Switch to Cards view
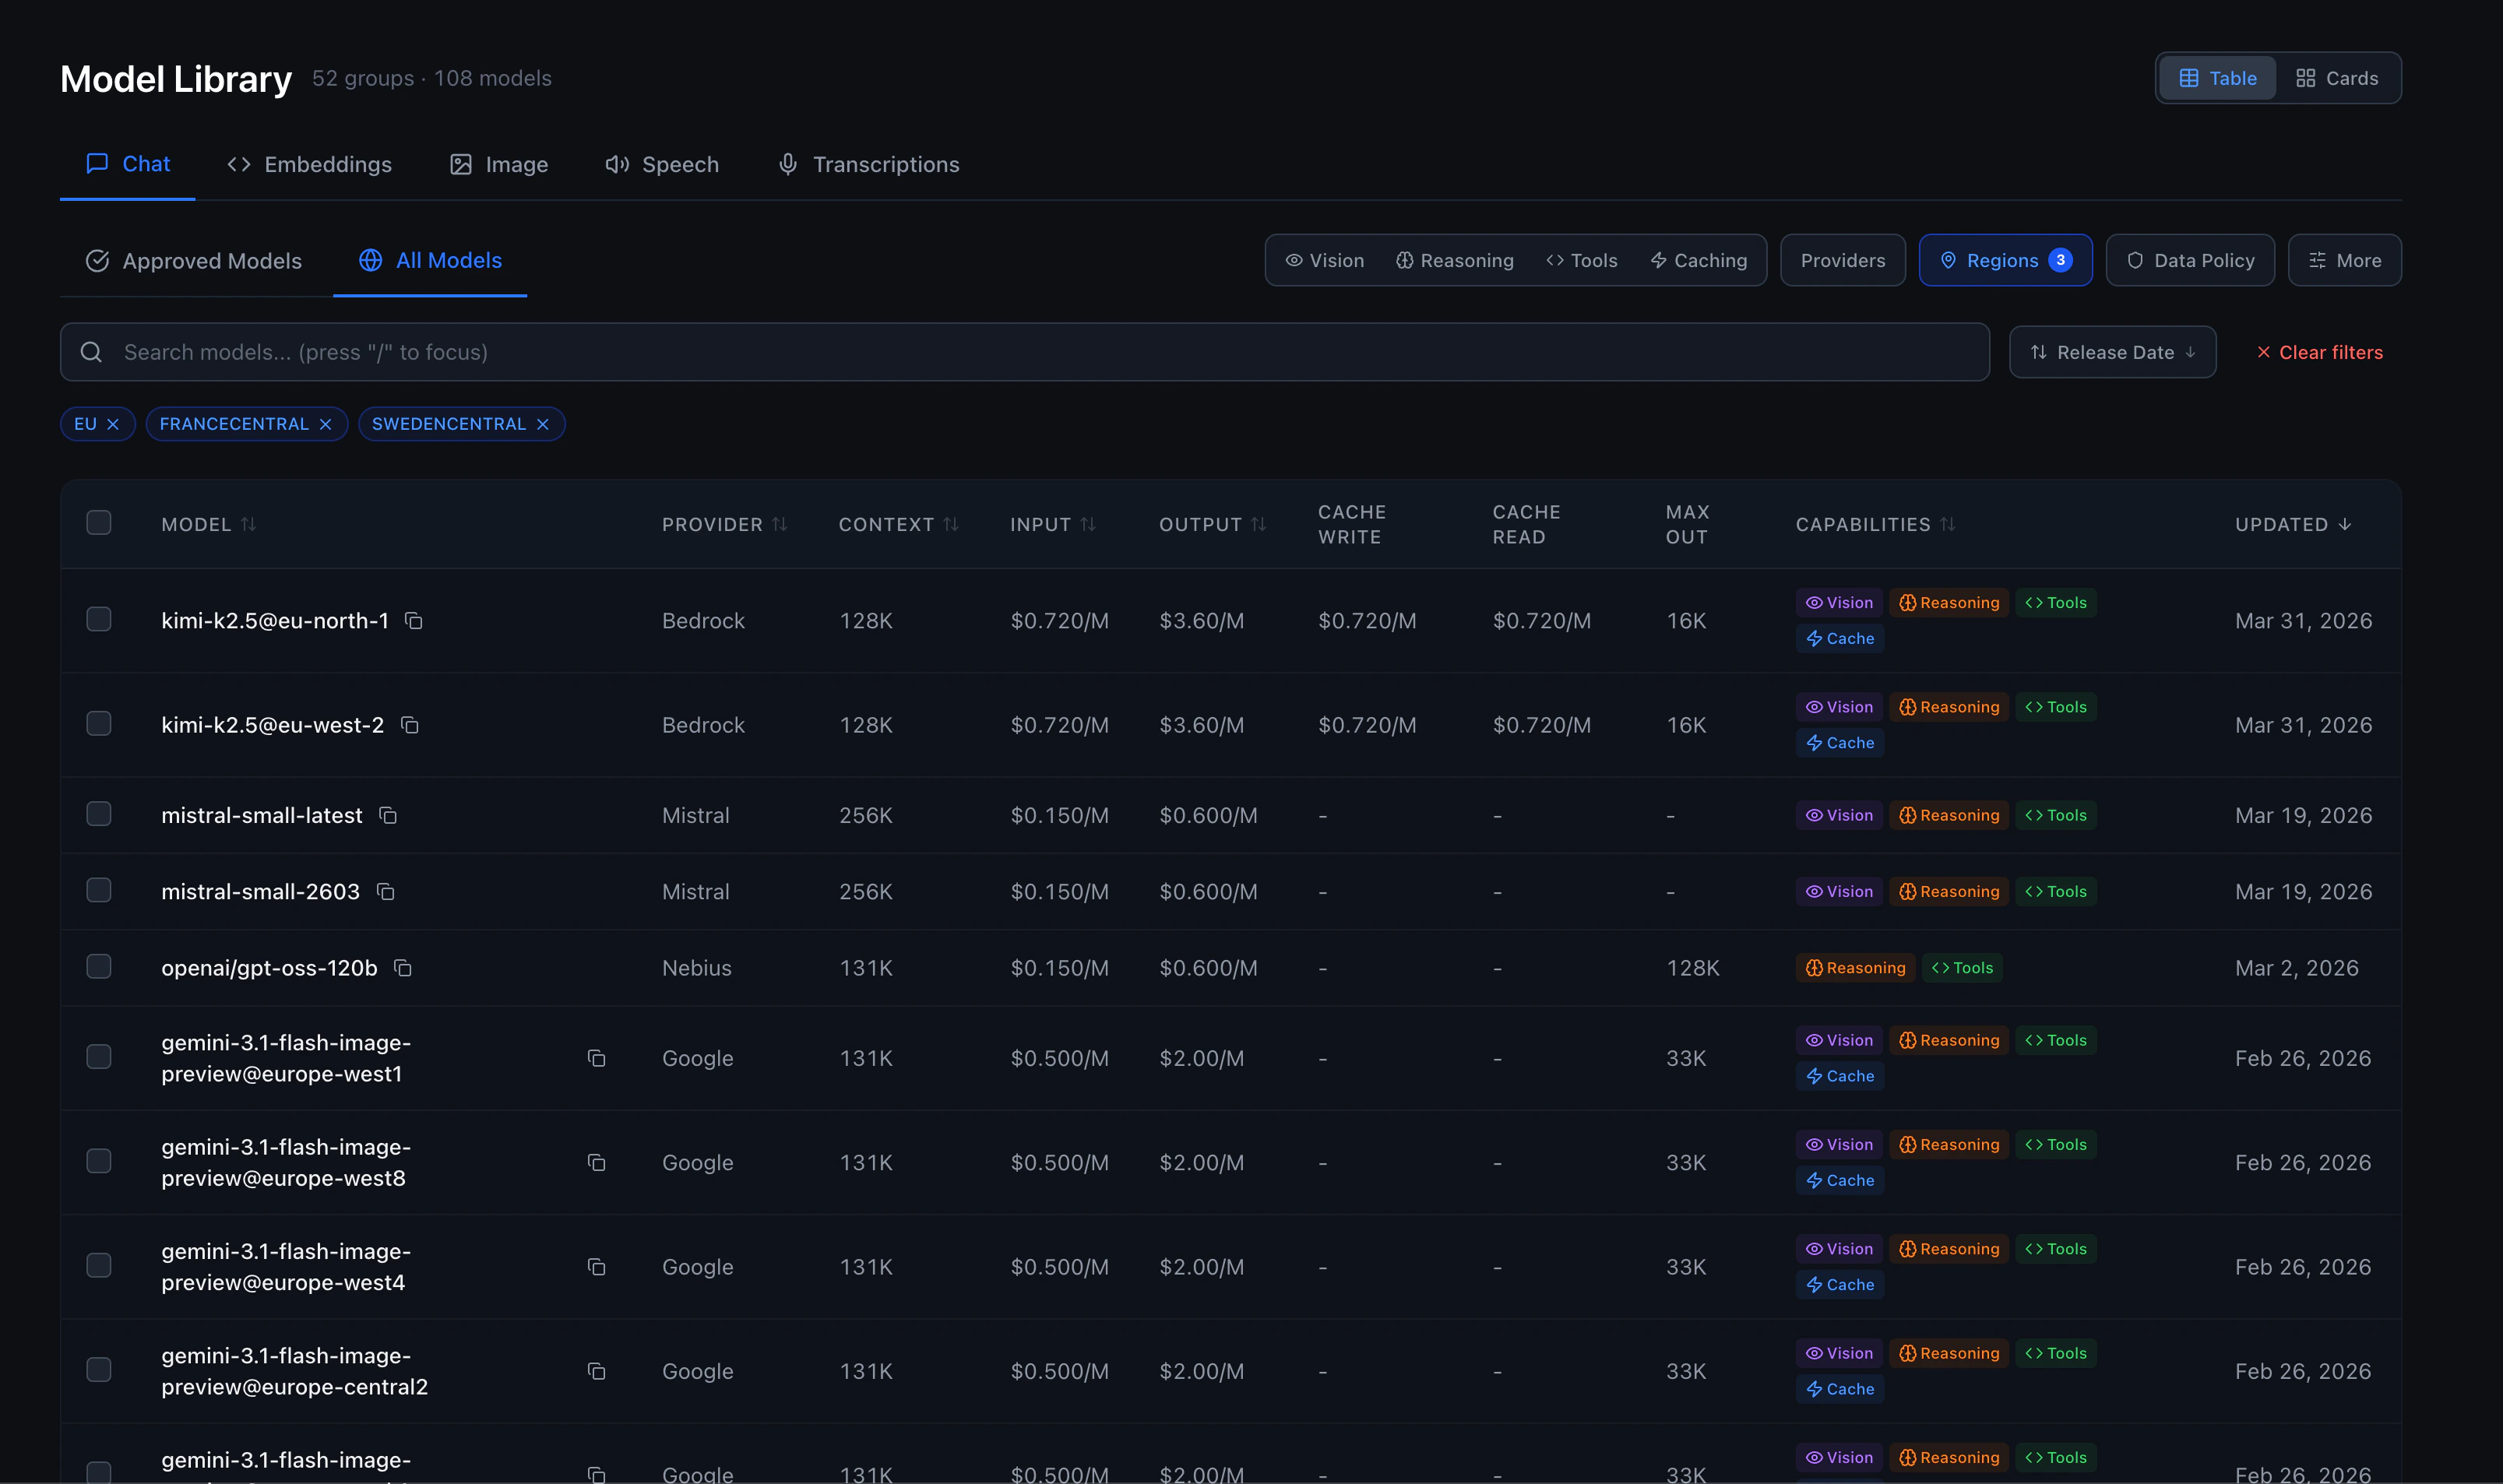Image resolution: width=2503 pixels, height=1484 pixels. tap(2336, 78)
